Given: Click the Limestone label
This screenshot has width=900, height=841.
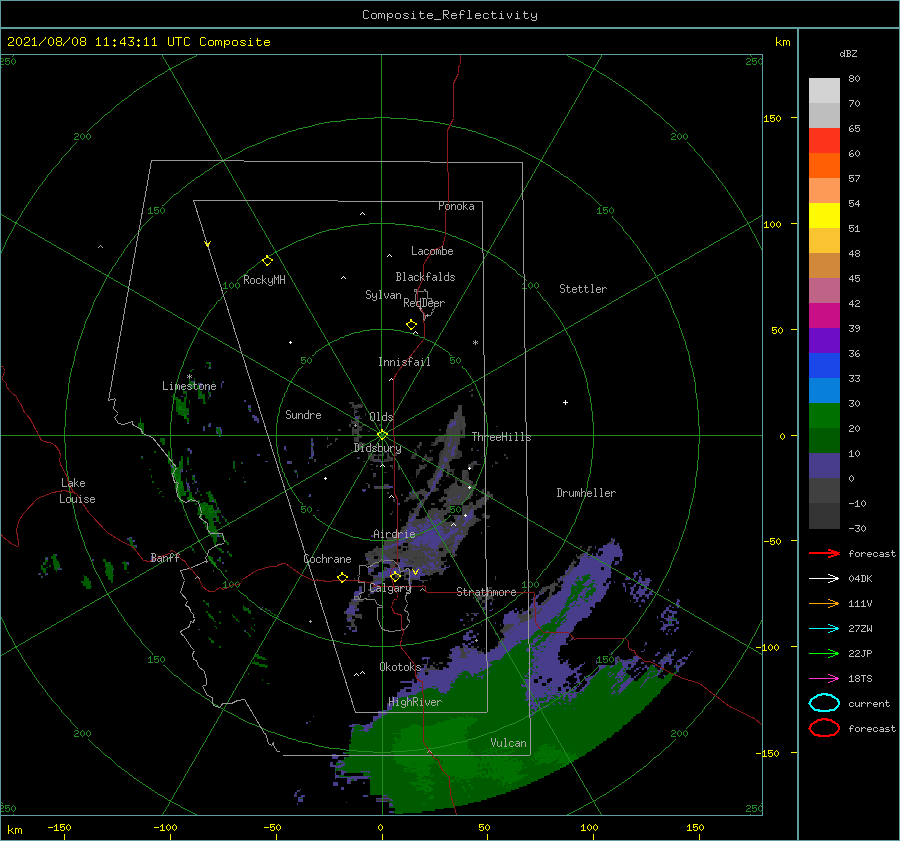Looking at the screenshot, I should [189, 386].
